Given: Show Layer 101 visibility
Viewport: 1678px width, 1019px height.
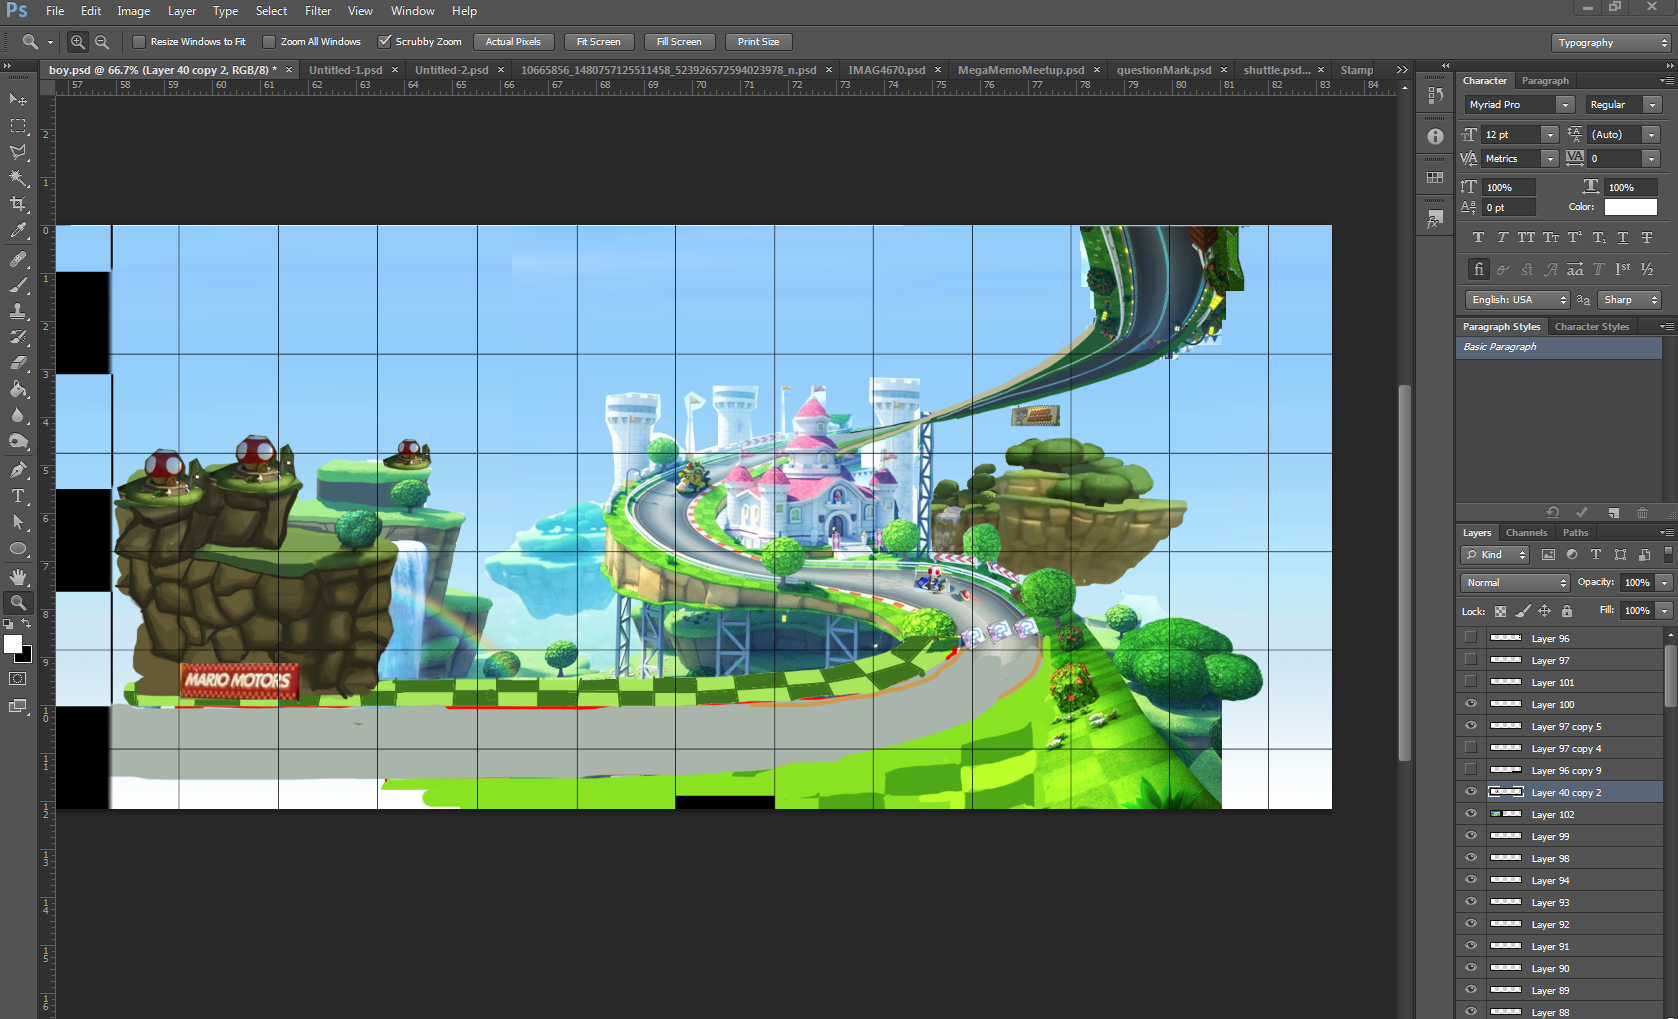Looking at the screenshot, I should tap(1470, 682).
